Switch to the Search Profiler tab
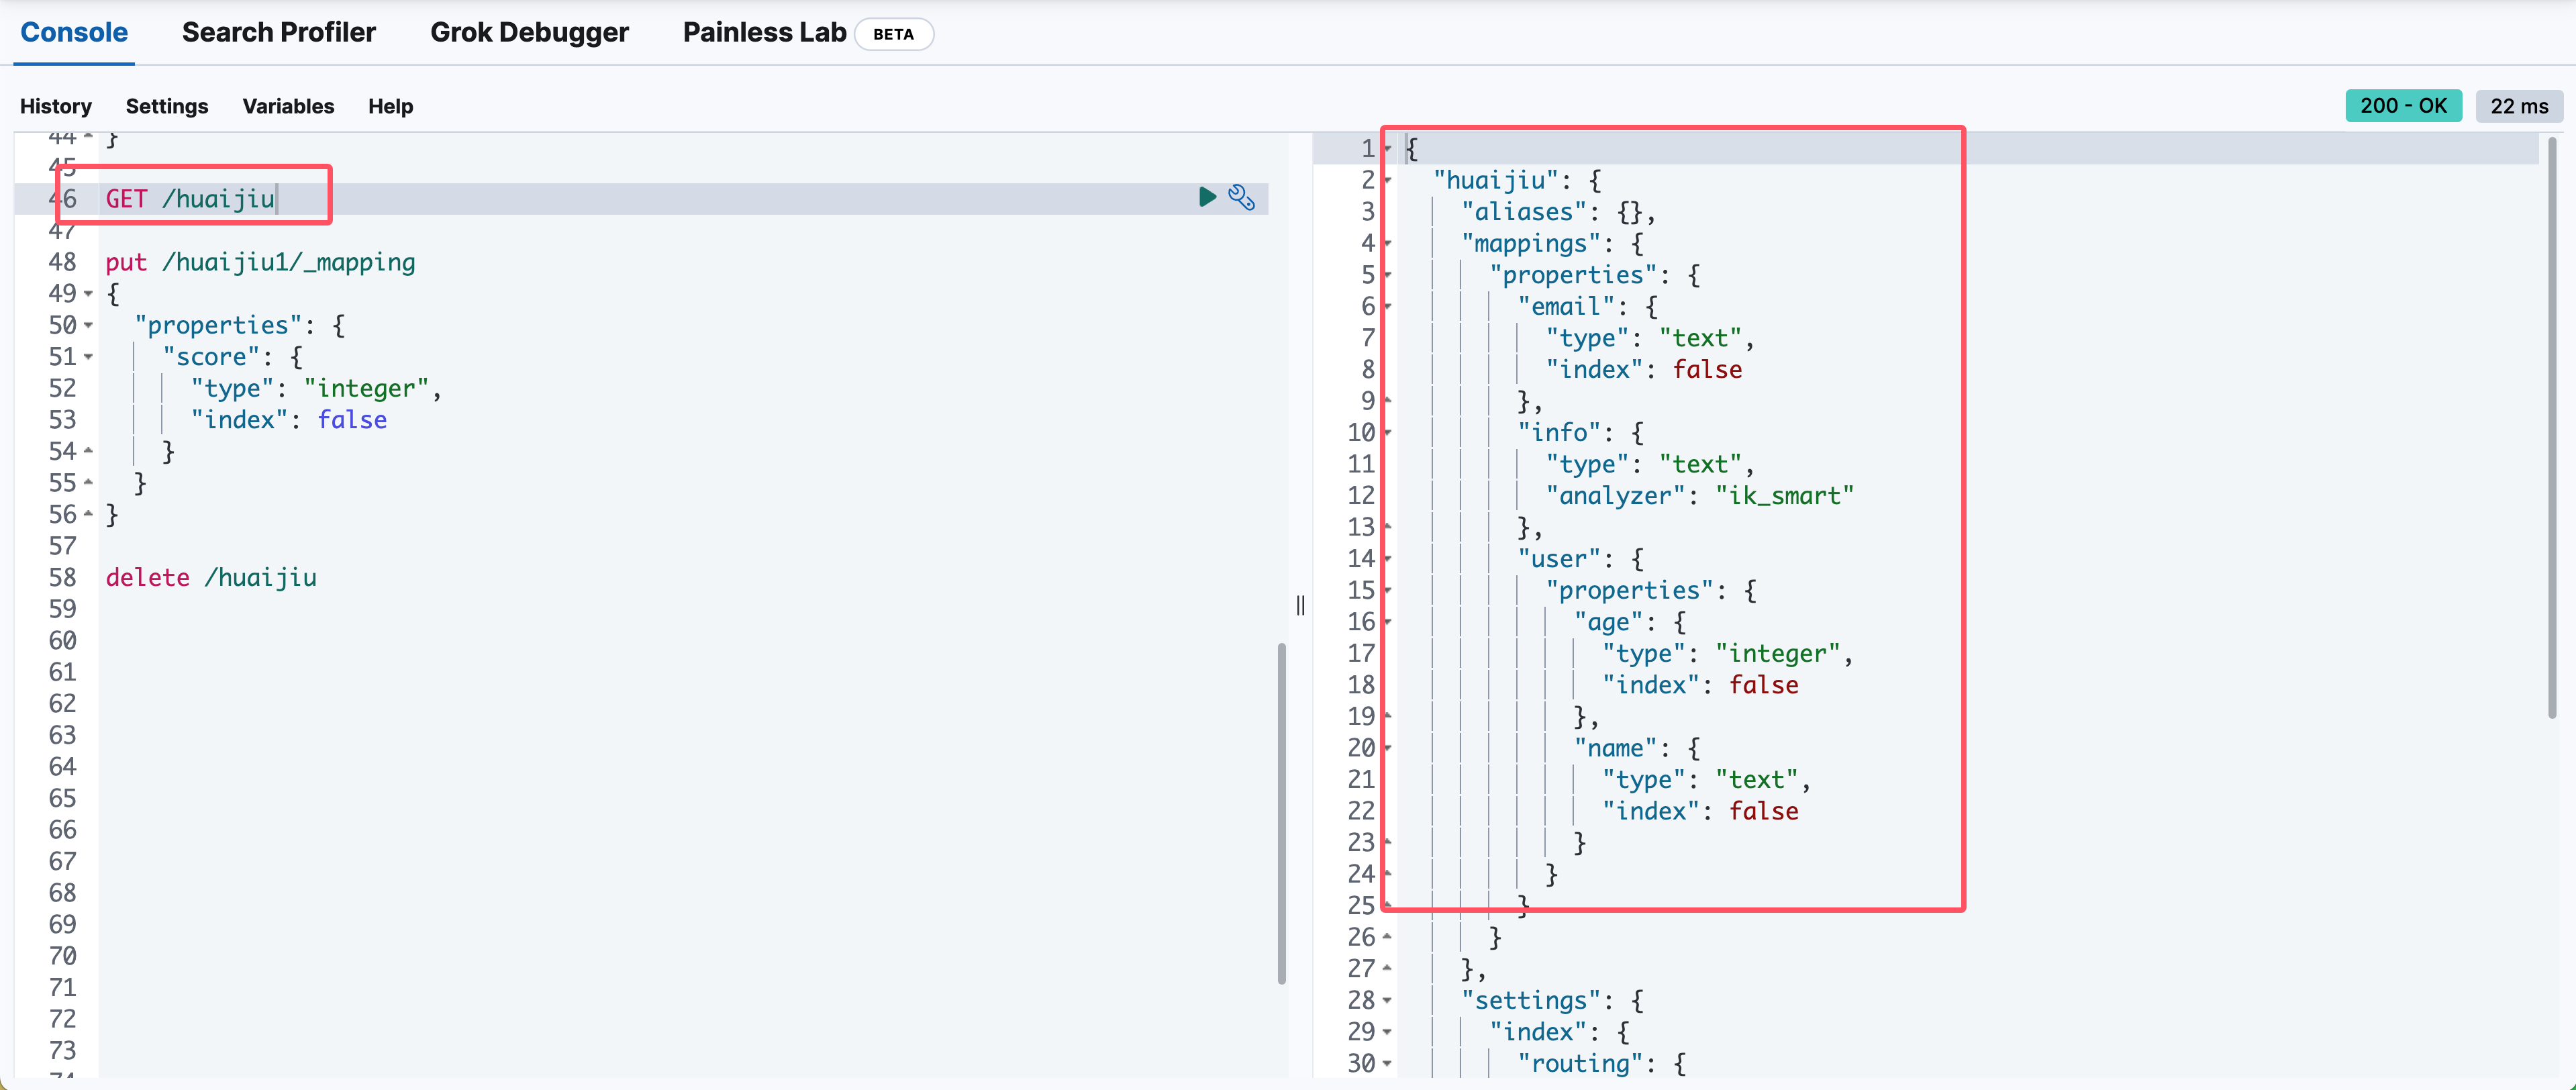This screenshot has width=2576, height=1090. pos(278,33)
